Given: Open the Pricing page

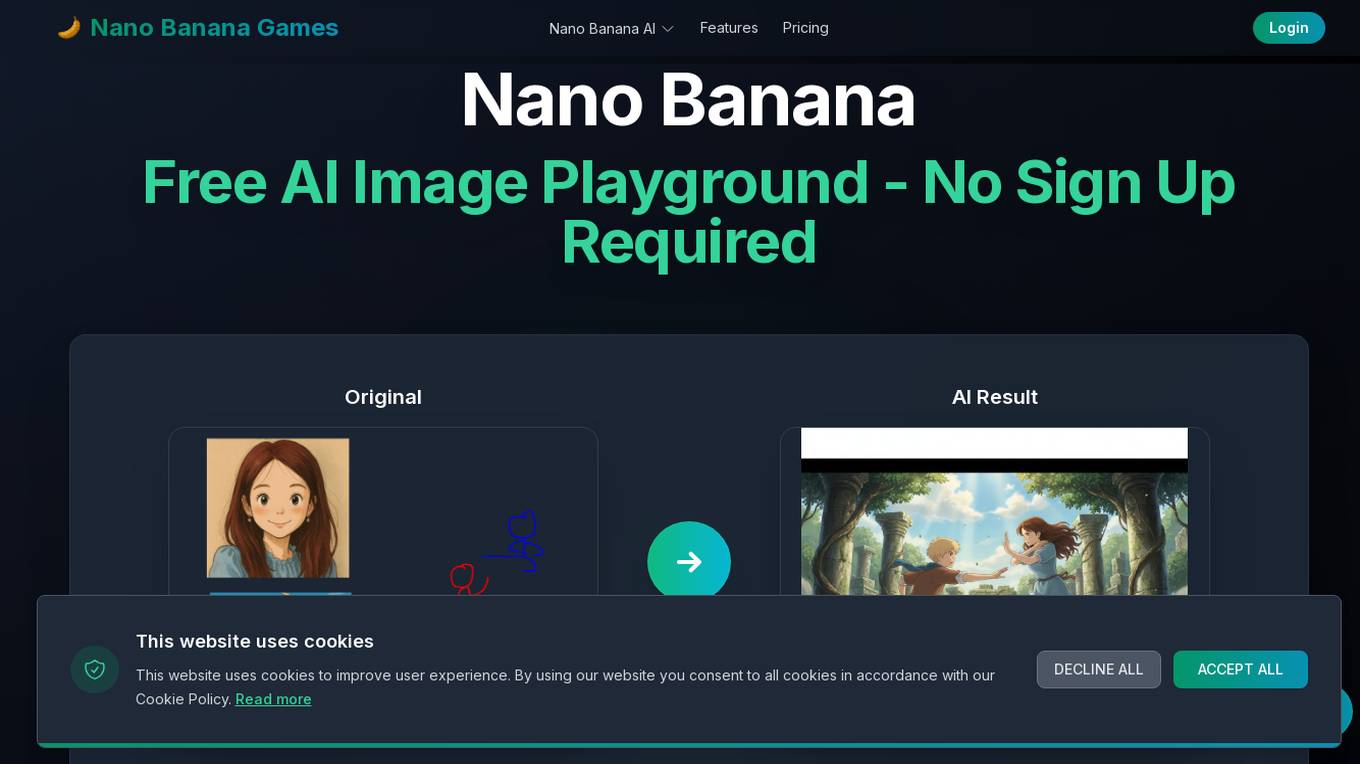Looking at the screenshot, I should [x=805, y=28].
